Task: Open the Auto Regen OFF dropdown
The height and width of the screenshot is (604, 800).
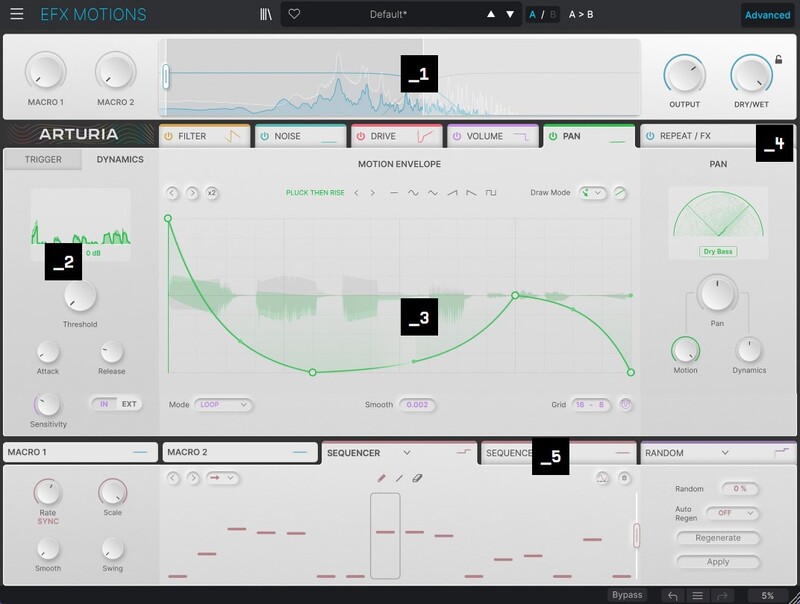Action: click(733, 513)
